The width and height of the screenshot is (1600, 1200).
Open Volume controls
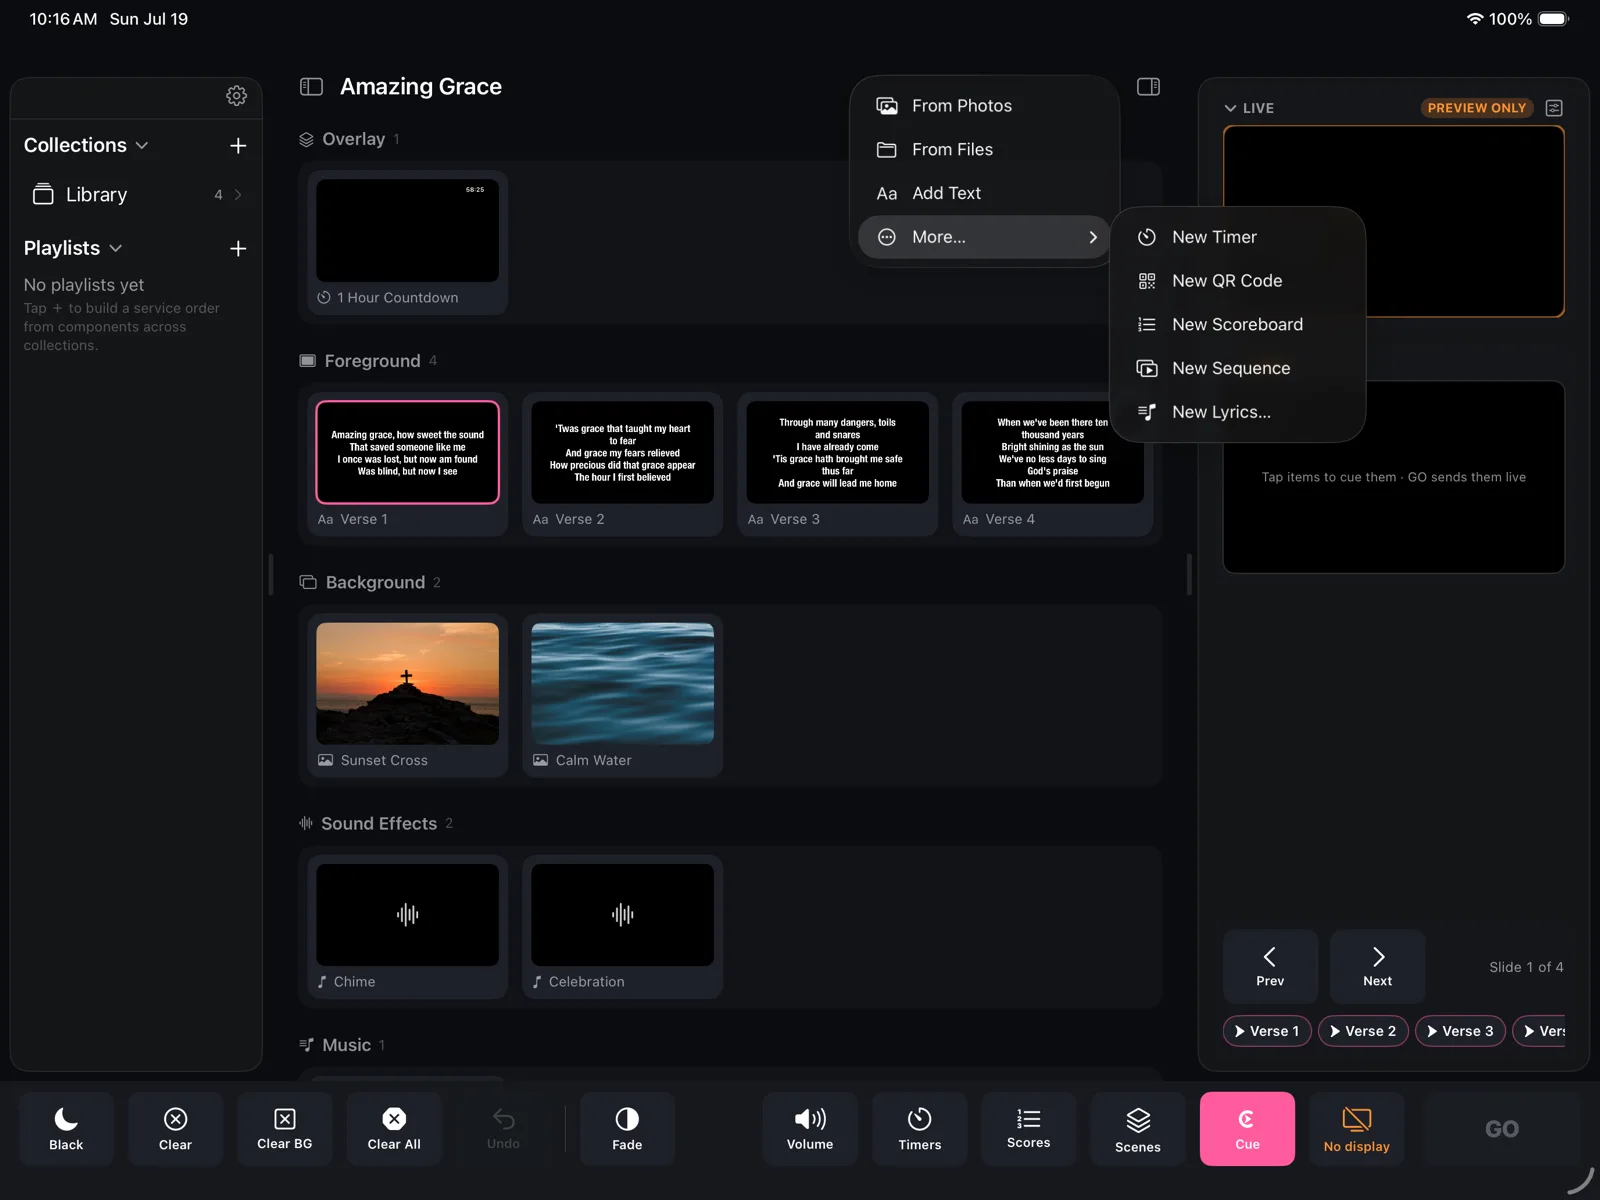[x=810, y=1129]
